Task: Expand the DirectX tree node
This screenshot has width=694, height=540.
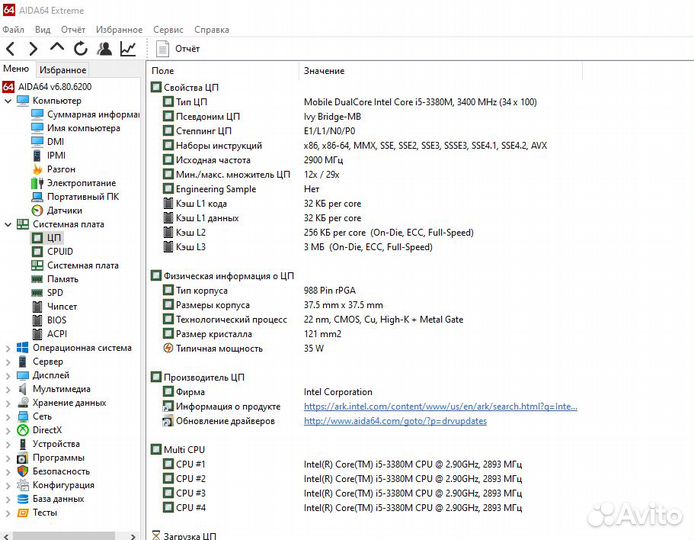Action: click(8, 430)
